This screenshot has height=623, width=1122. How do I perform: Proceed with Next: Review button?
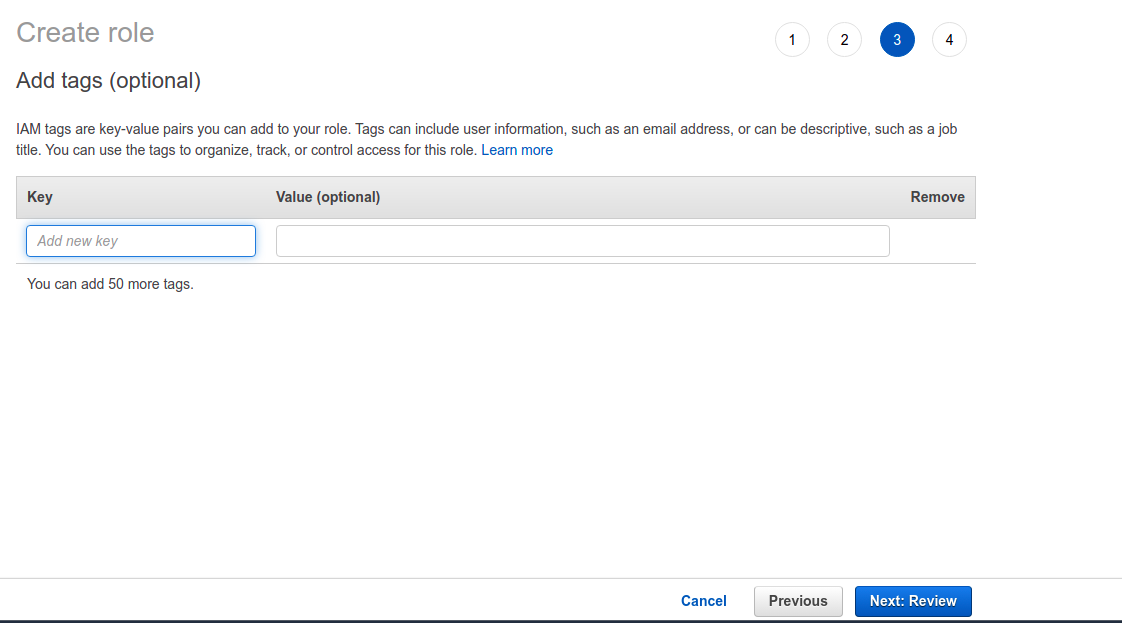pos(913,601)
